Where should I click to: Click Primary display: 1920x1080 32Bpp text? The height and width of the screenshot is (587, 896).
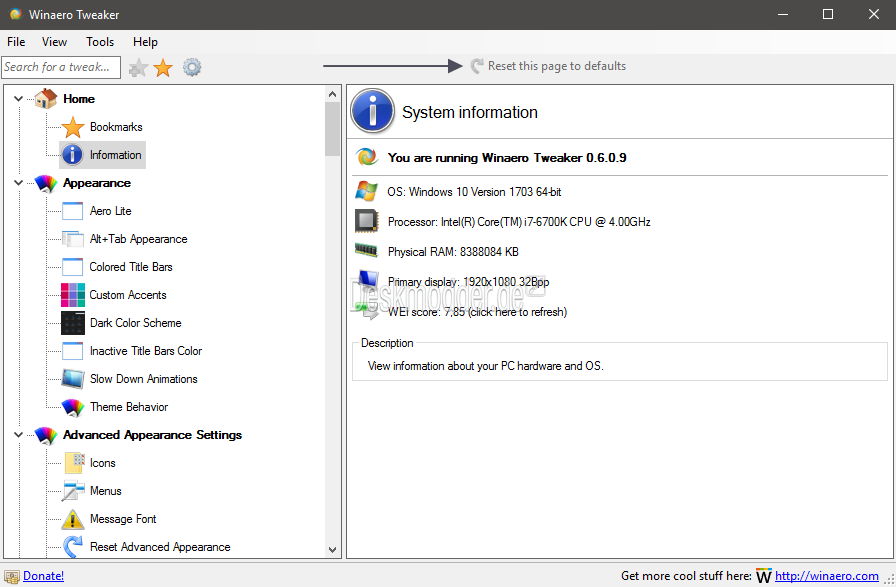click(x=469, y=282)
